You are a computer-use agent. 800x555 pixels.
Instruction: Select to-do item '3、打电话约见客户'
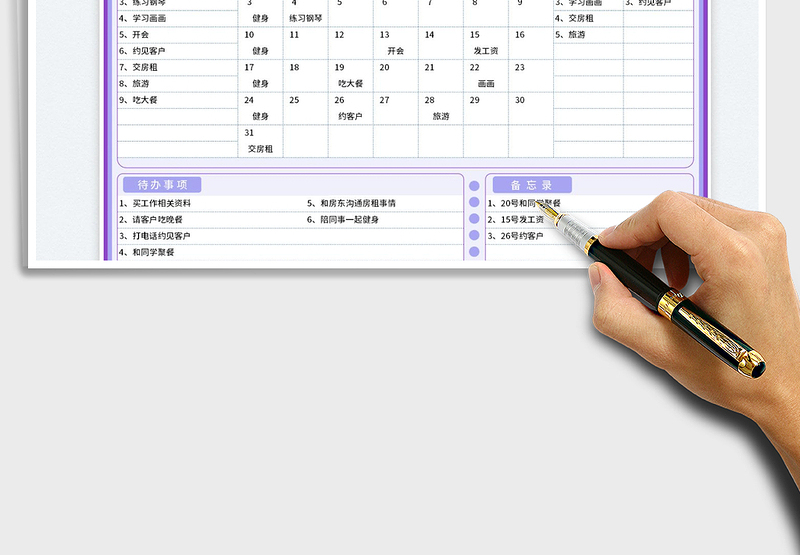pyautogui.click(x=155, y=236)
